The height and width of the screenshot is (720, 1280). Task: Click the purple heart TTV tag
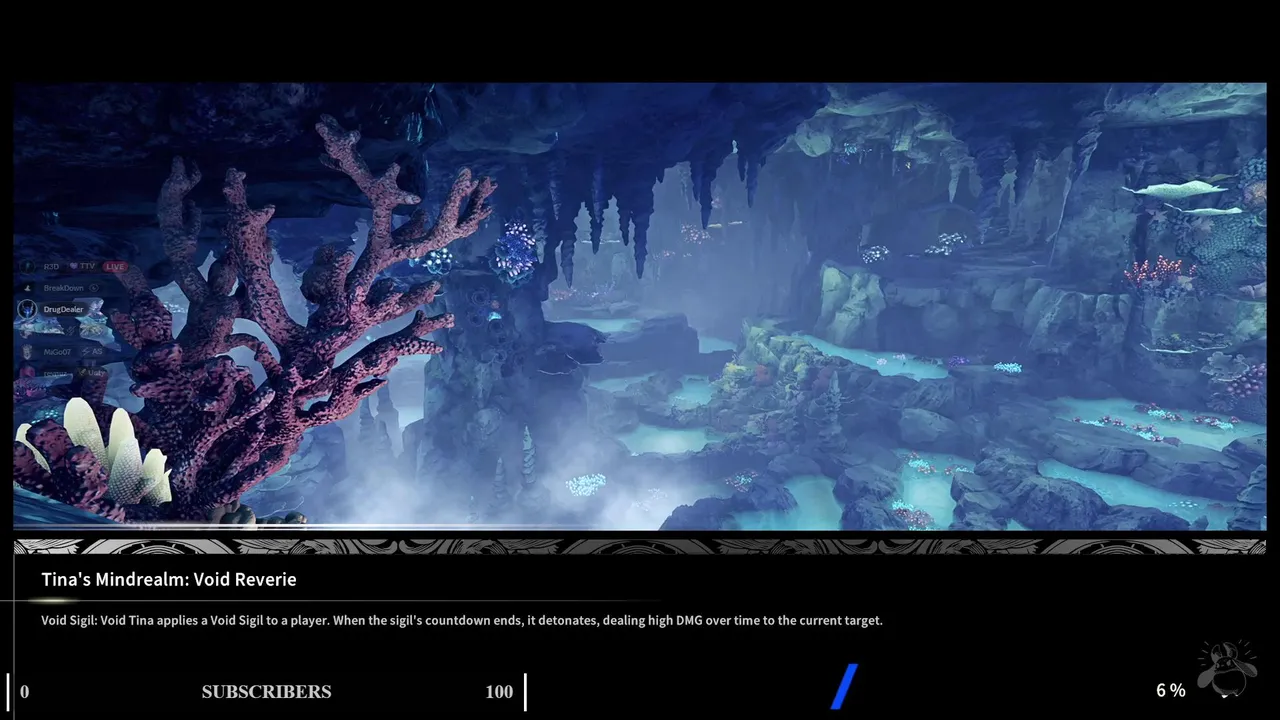(82, 266)
